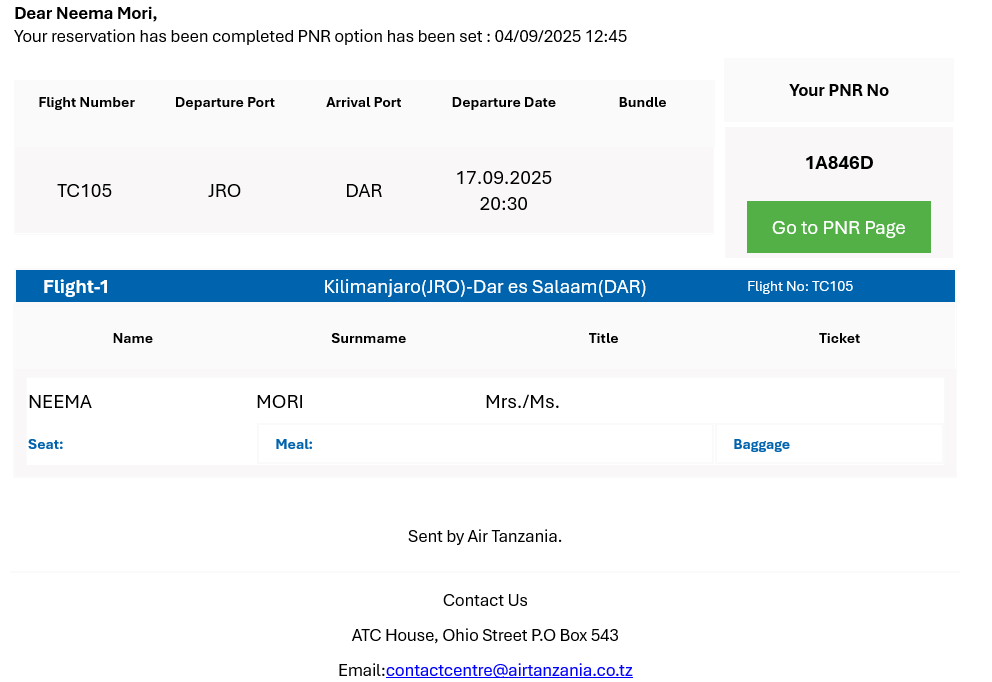
Task: Open the contactcentre@airtanzania.co.tz email link
Action: click(509, 670)
